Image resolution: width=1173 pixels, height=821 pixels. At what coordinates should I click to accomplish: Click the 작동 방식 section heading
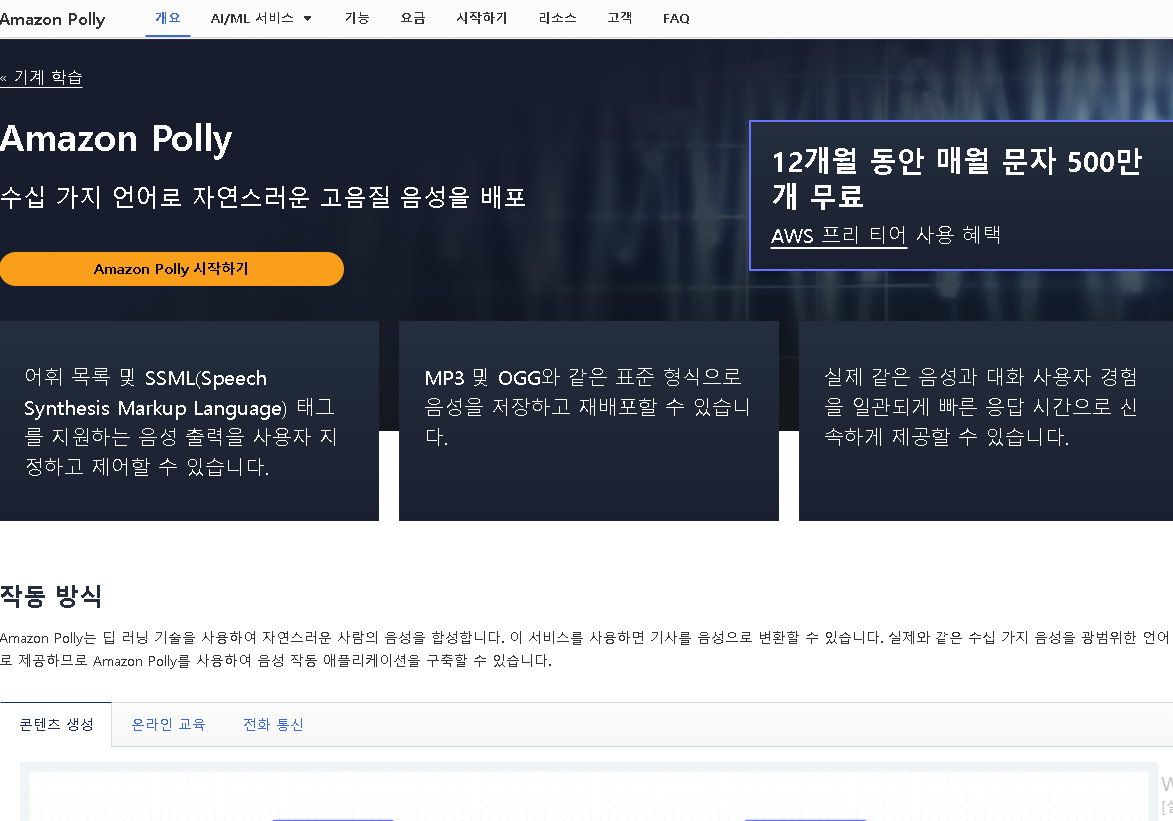(51, 596)
